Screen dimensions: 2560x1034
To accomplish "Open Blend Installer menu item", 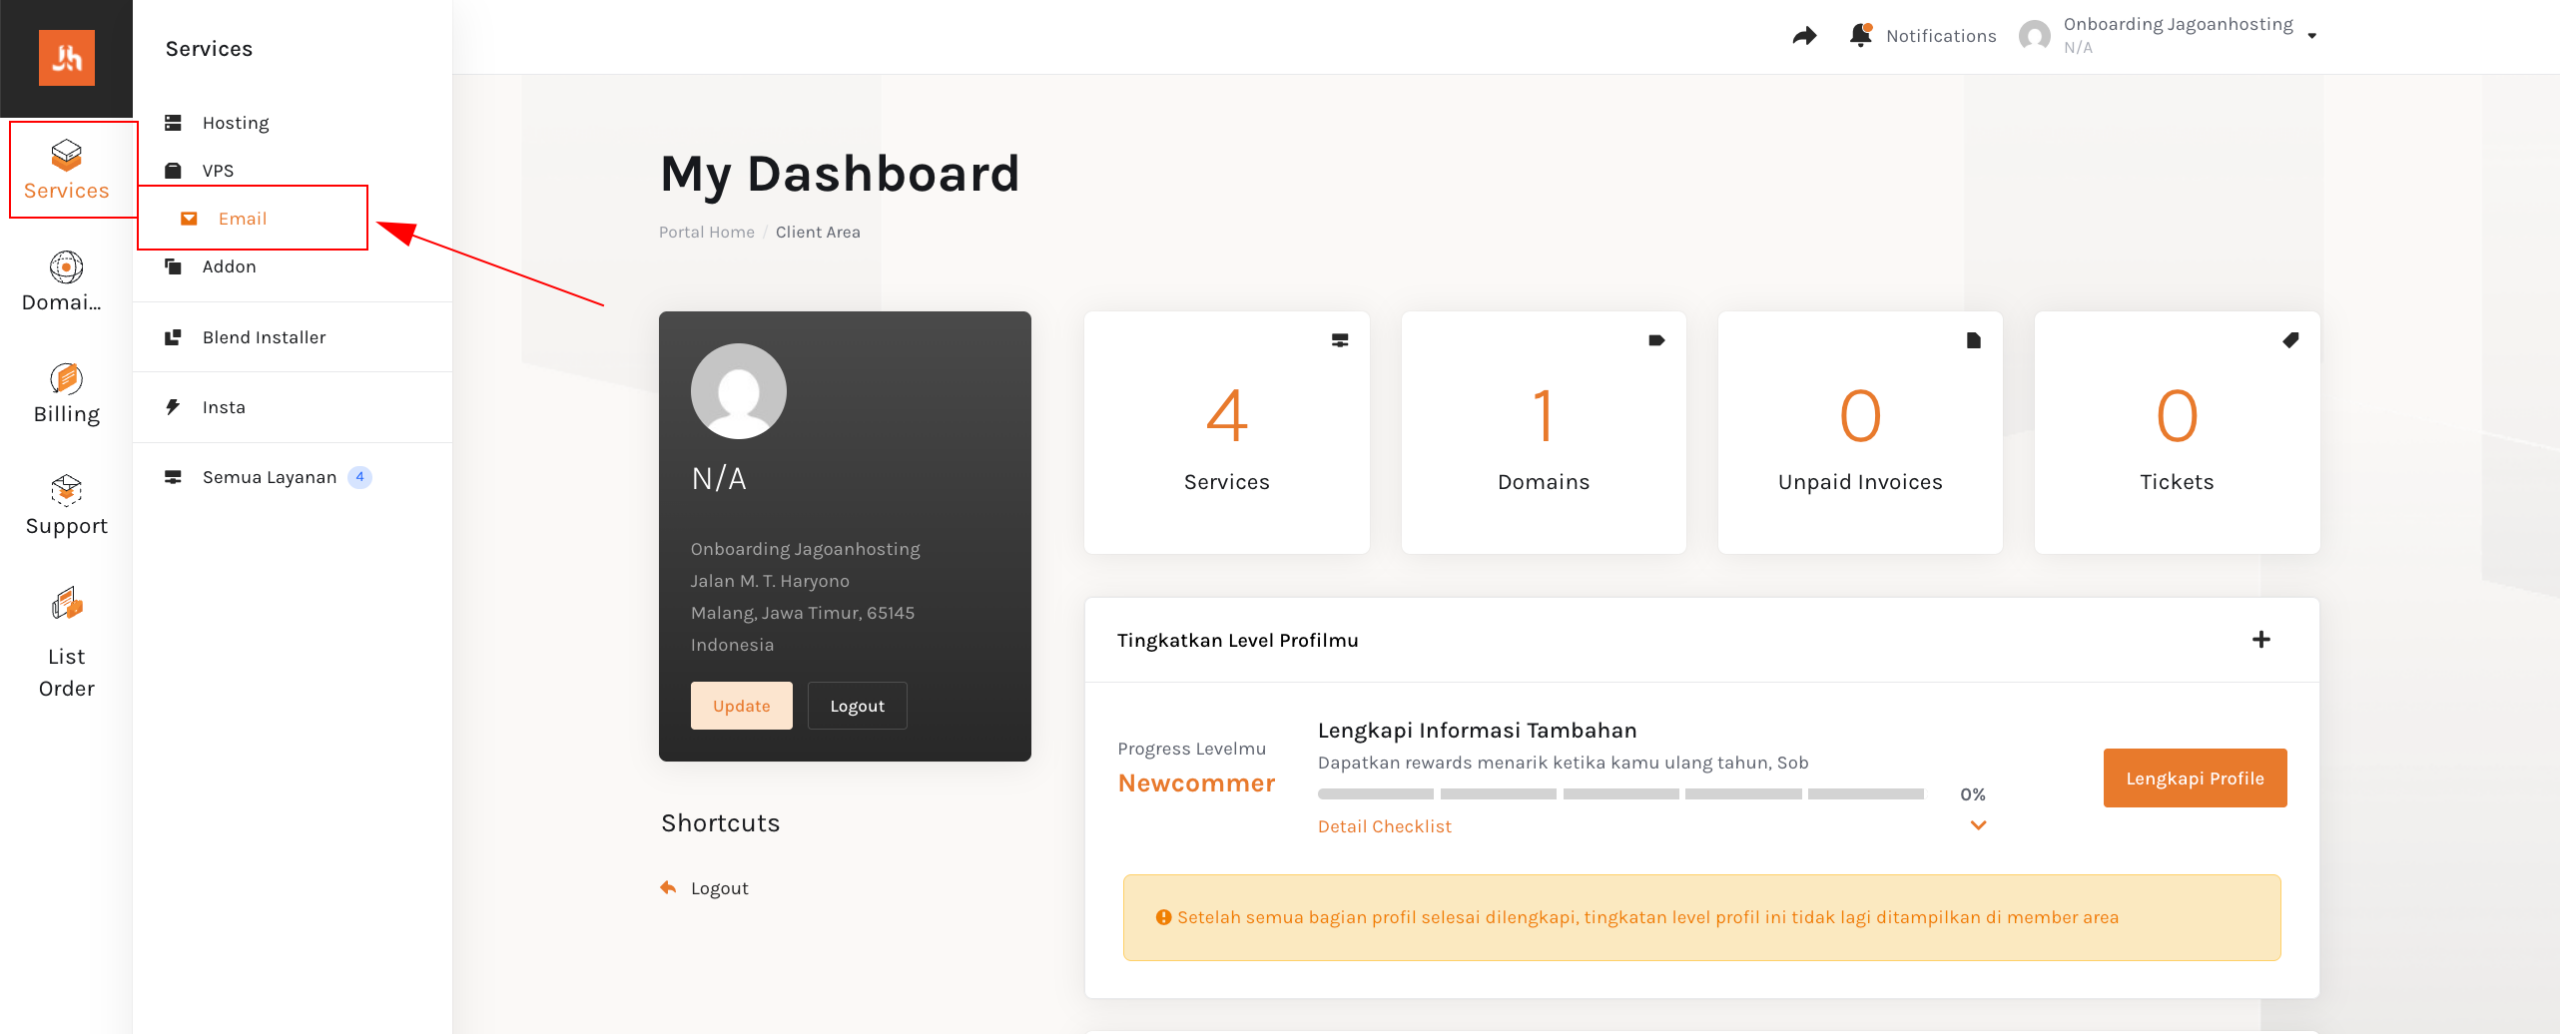I will 263,337.
